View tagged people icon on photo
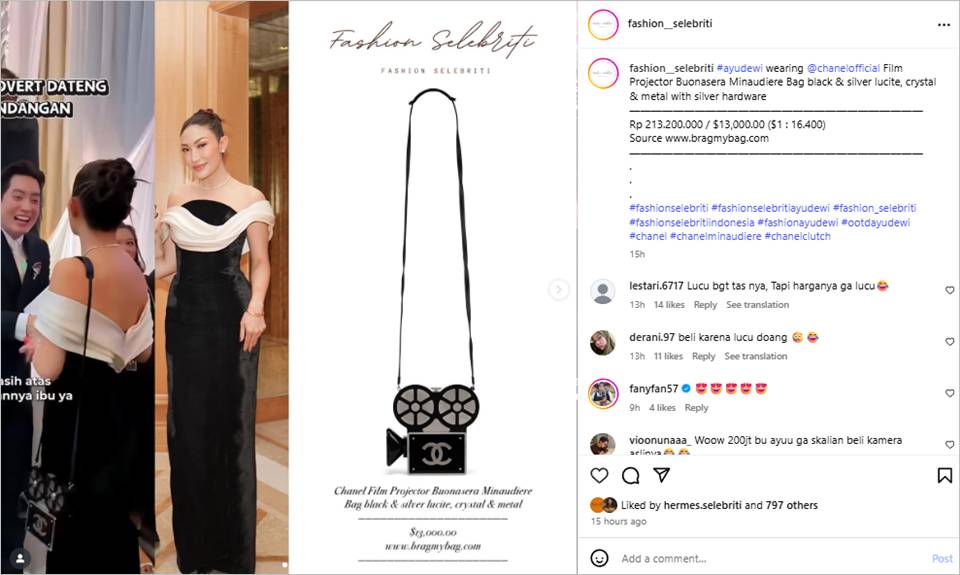Viewport: 960px width, 575px height. (x=20, y=558)
